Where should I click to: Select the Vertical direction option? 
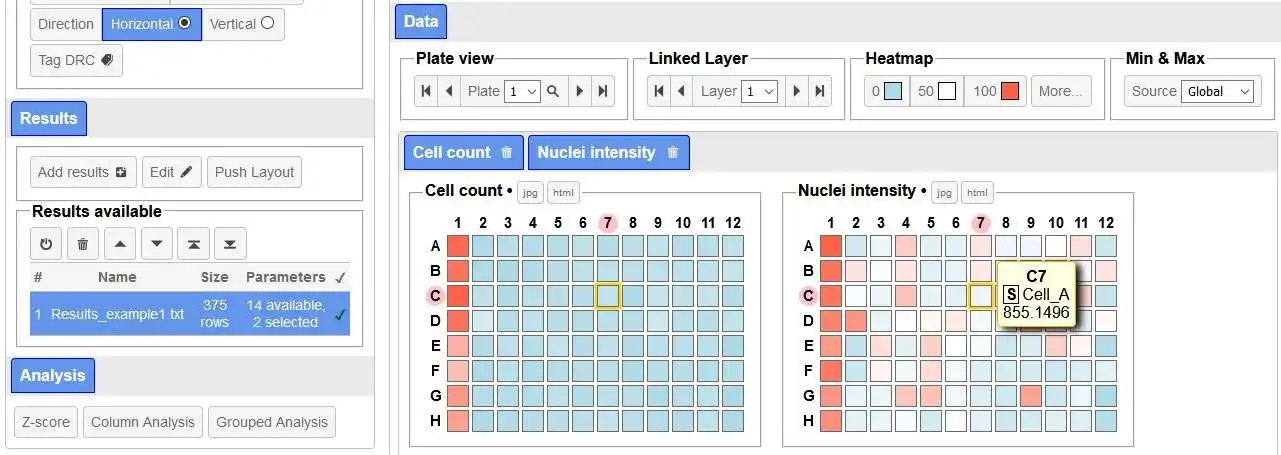(243, 24)
